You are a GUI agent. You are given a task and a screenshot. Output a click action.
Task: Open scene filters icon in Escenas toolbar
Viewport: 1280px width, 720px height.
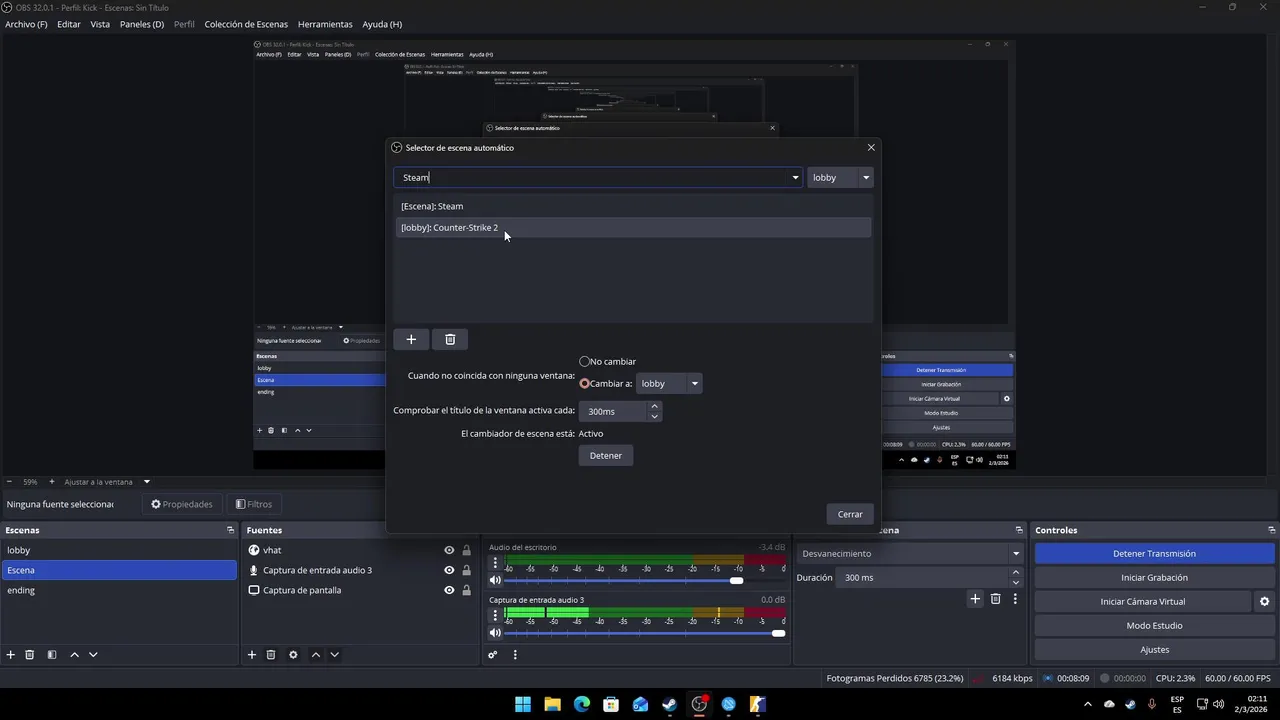(52, 655)
